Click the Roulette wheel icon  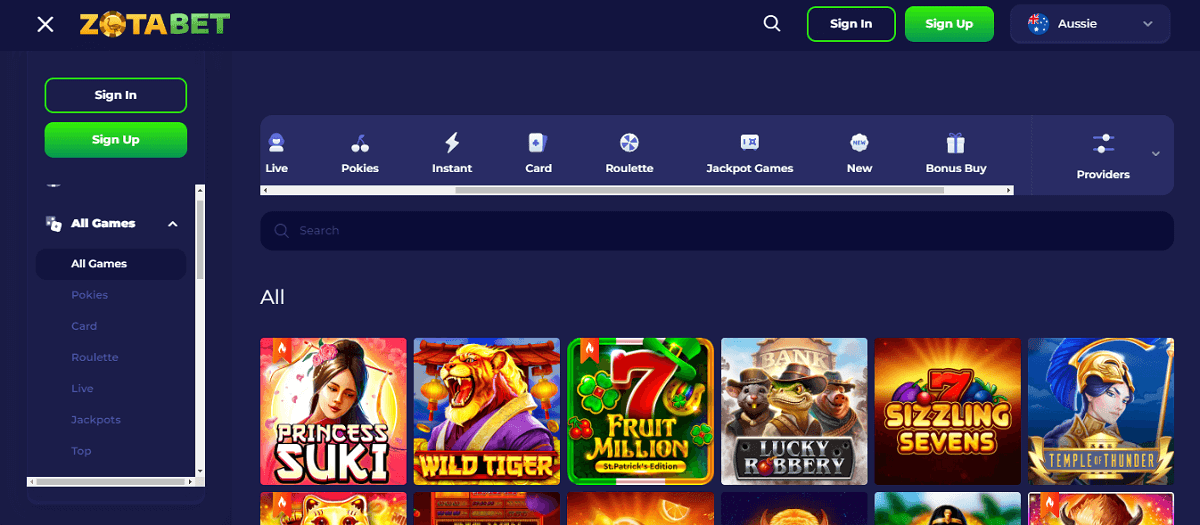pos(629,142)
